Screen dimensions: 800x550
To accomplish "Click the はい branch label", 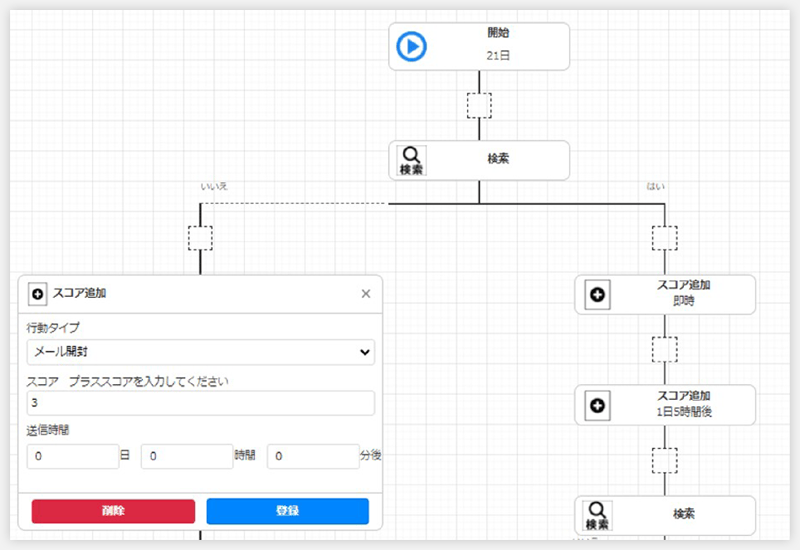I will pyautogui.click(x=656, y=186).
